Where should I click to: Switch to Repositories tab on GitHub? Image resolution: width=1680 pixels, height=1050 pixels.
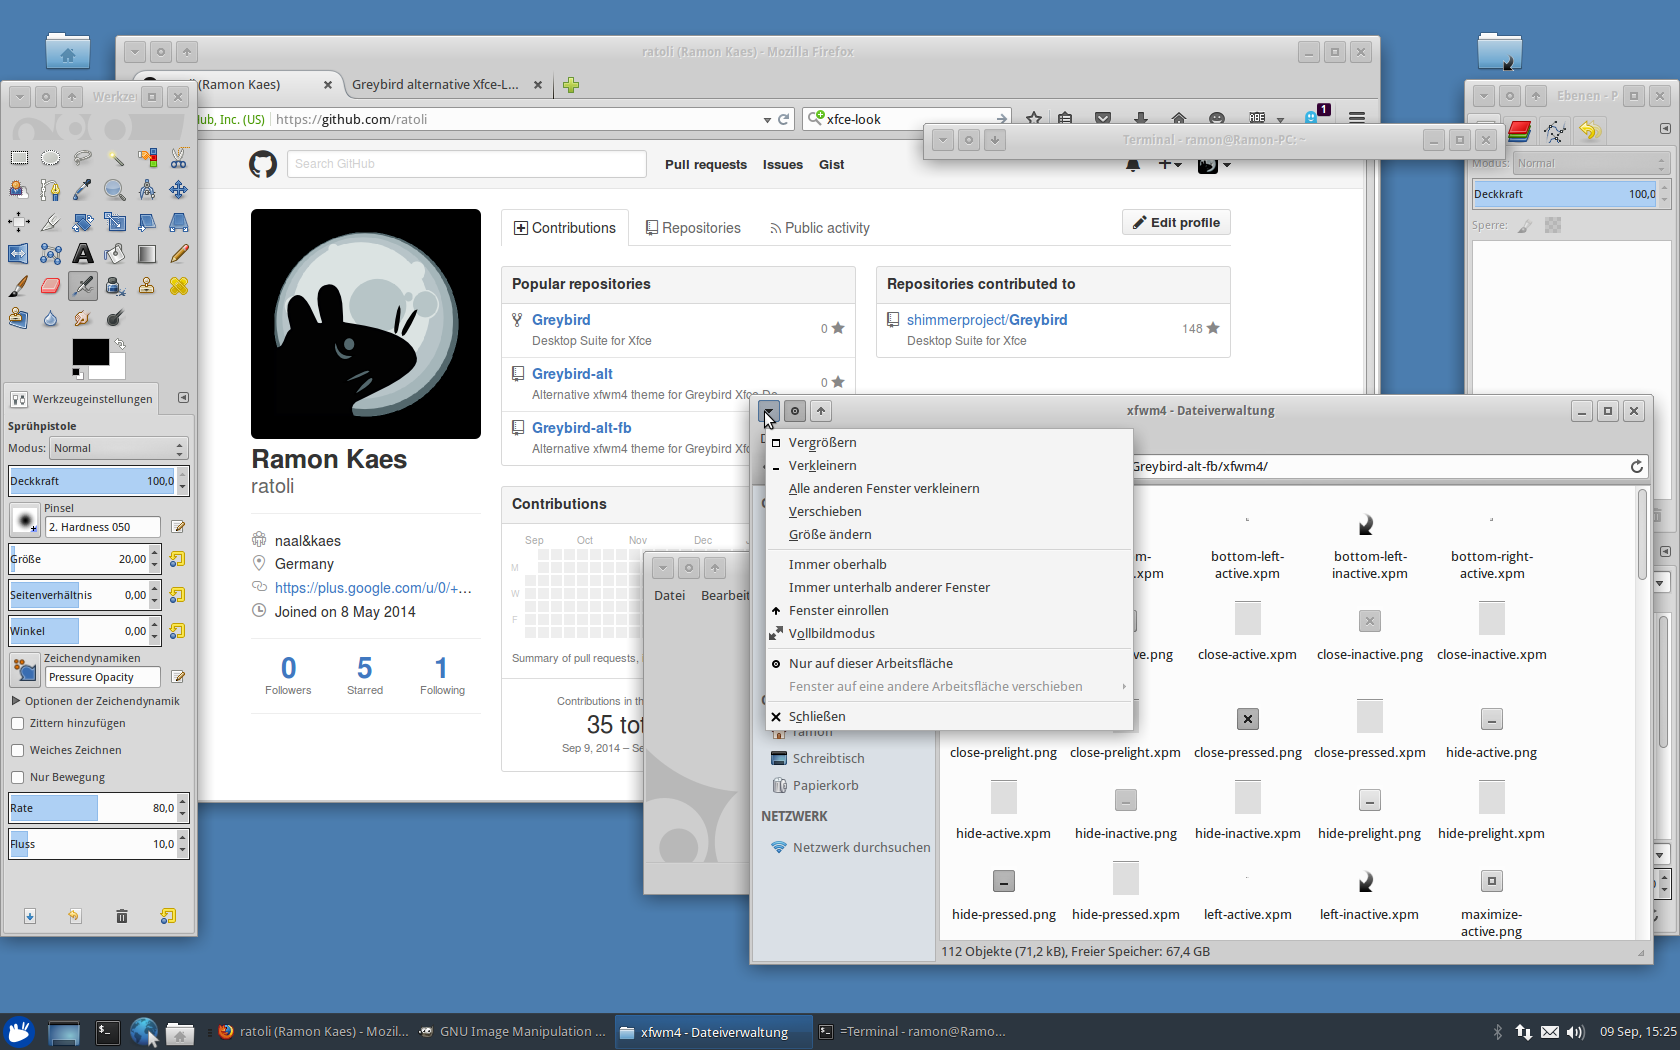tap(693, 228)
